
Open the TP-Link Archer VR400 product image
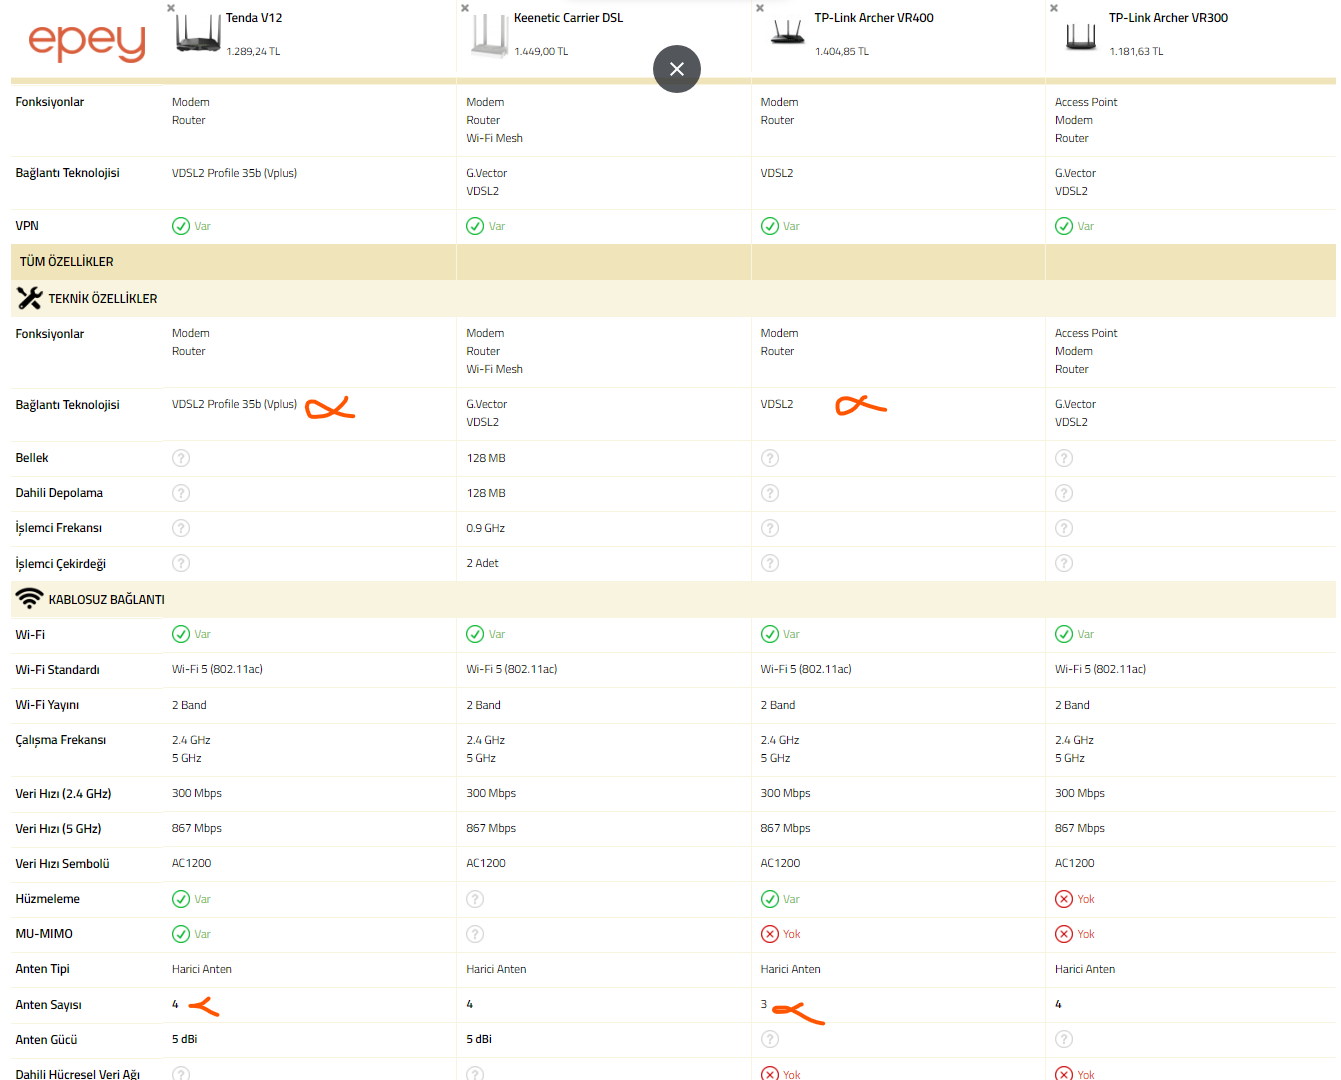point(787,33)
